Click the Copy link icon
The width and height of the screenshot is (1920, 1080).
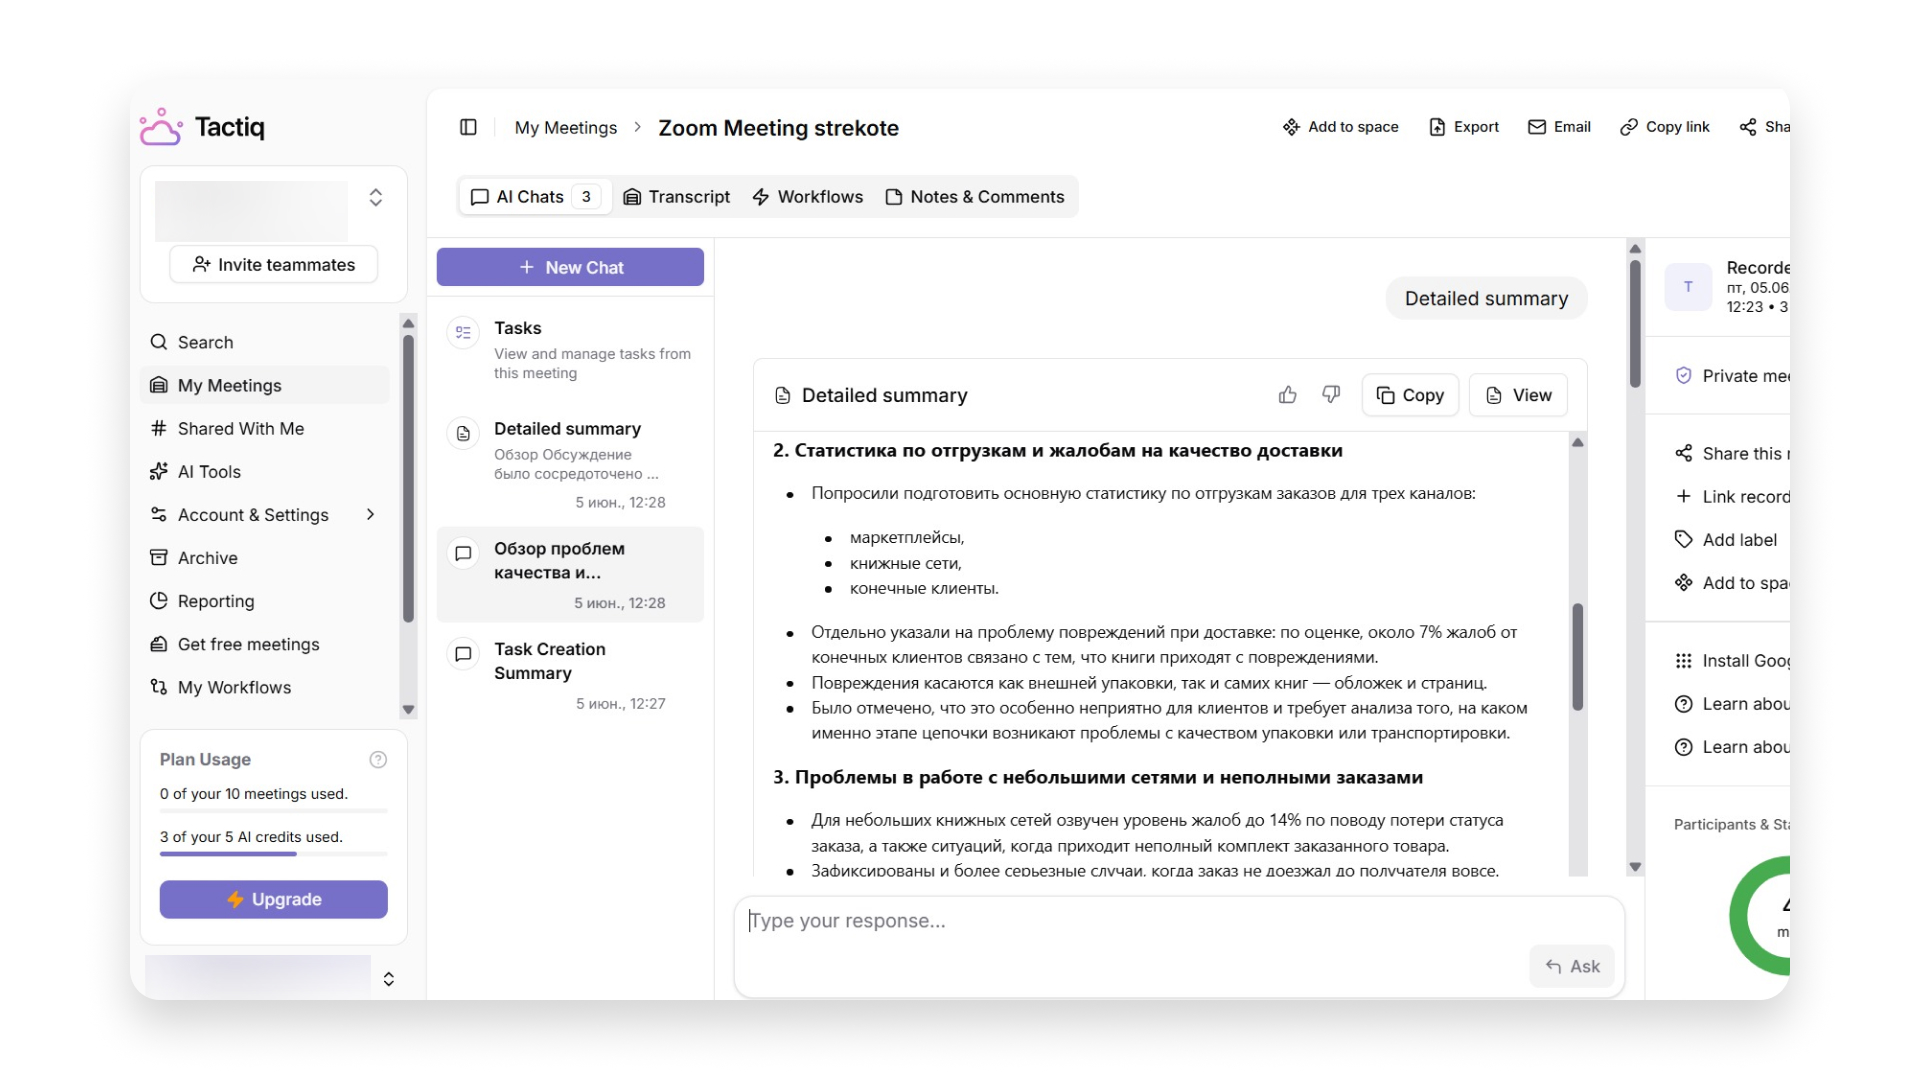click(x=1629, y=127)
